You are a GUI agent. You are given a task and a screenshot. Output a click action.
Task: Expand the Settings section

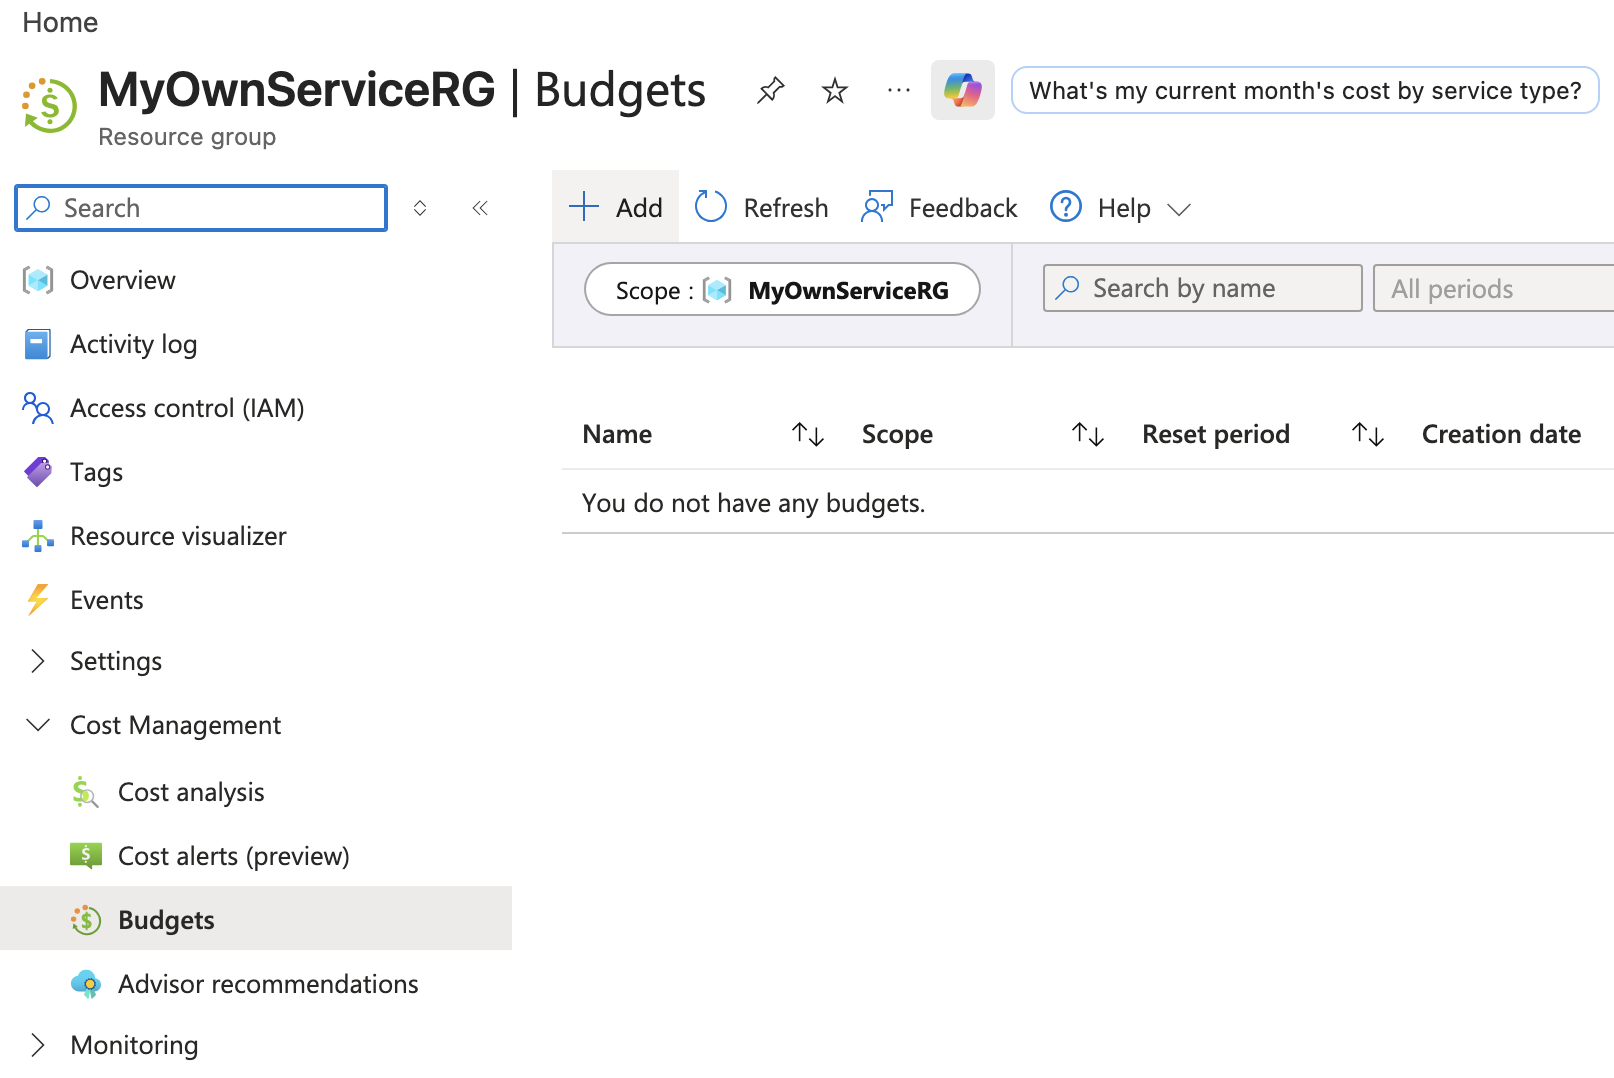[38, 661]
